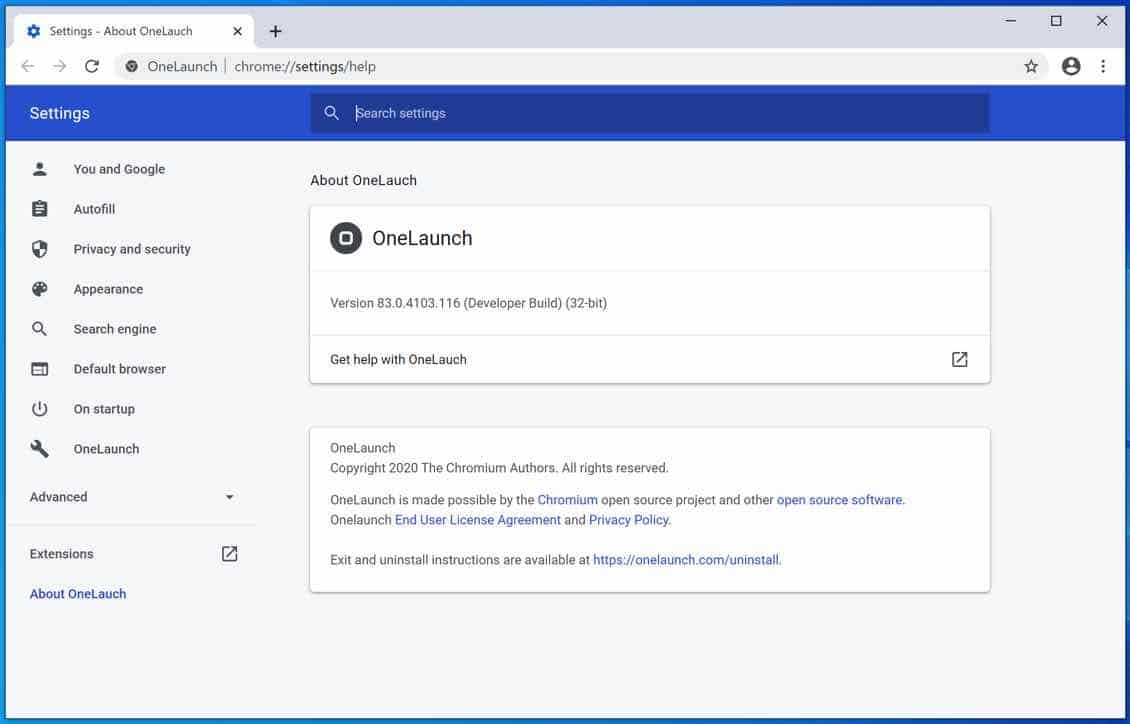1130x724 pixels.
Task: Open the Extensions page
Action: click(61, 554)
